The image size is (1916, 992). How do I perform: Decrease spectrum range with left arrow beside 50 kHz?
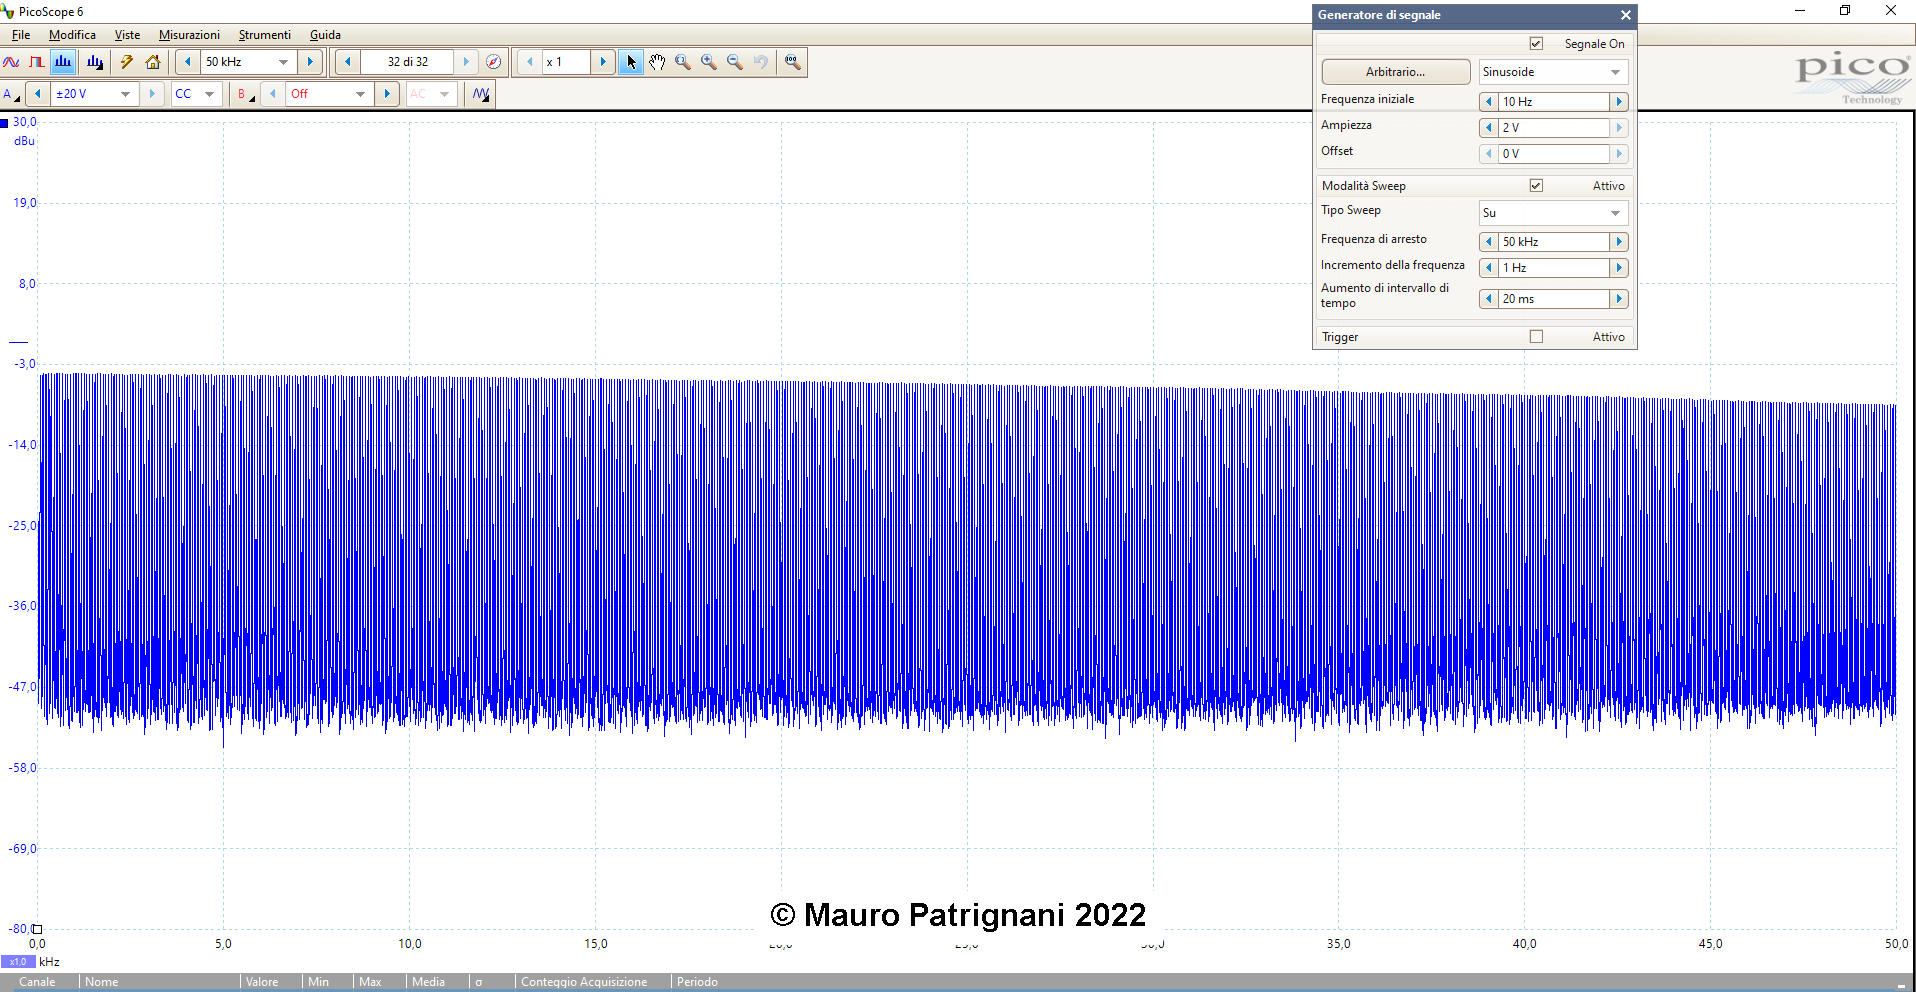point(187,62)
